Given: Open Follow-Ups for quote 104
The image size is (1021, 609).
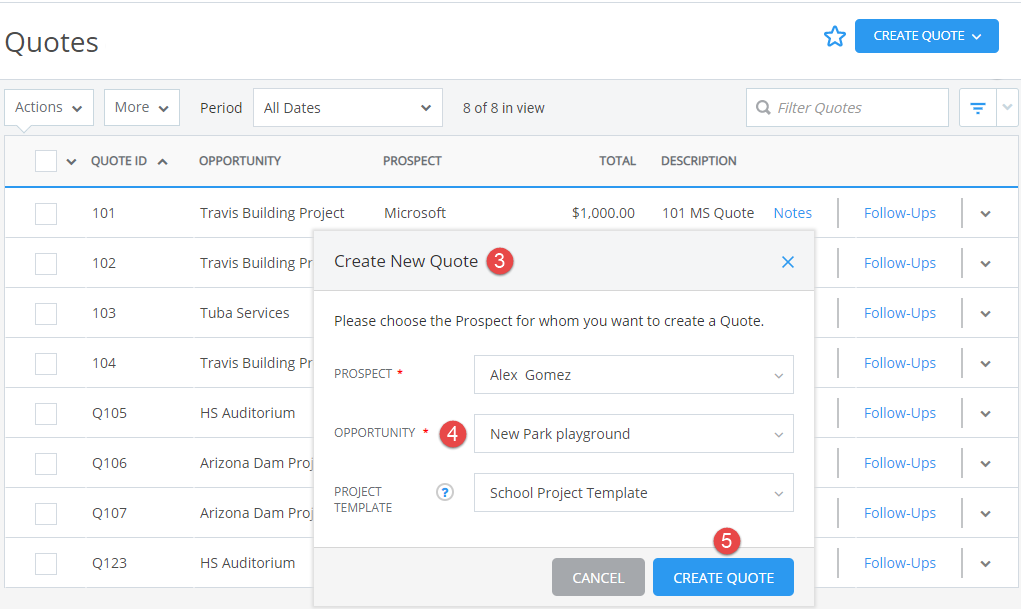Looking at the screenshot, I should point(900,363).
